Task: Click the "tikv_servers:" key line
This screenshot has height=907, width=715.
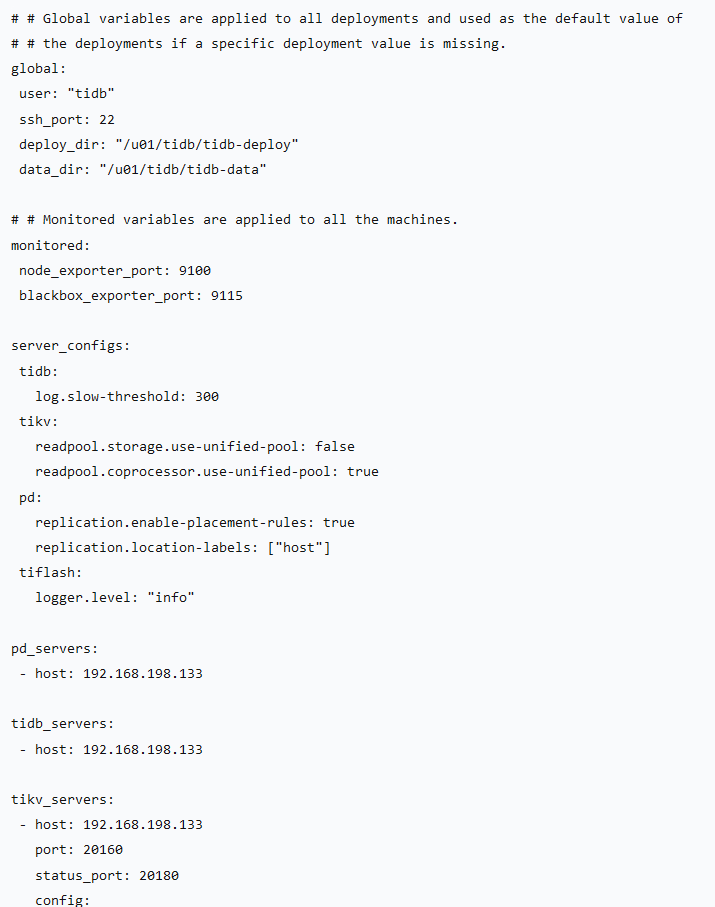Action: click(62, 799)
